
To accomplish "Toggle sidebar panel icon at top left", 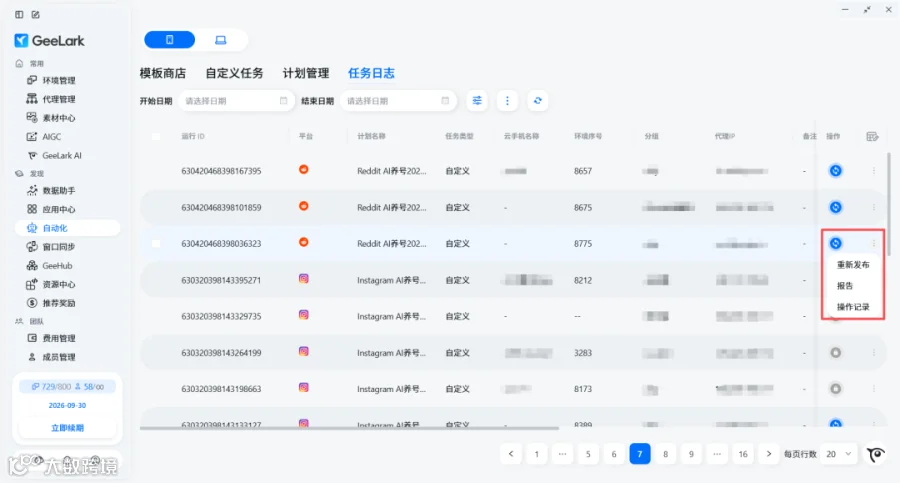I will tap(19, 14).
